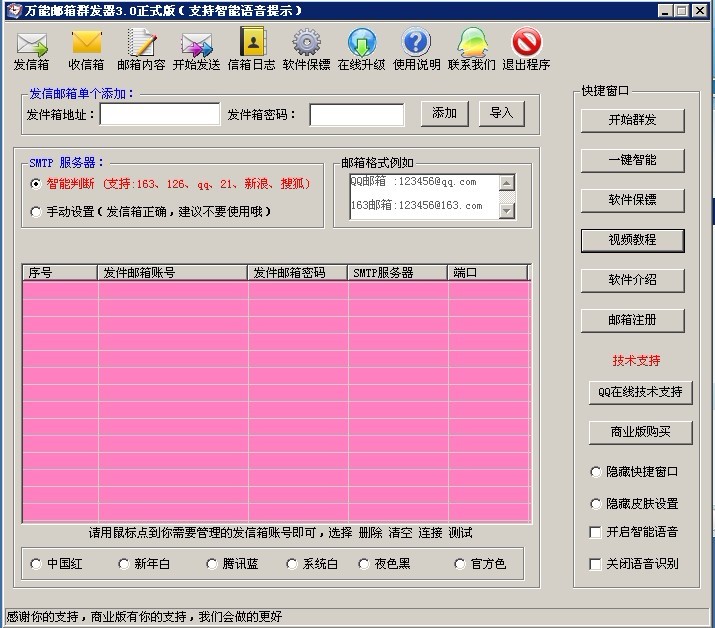Maximize the 万能邮箱群发器 window
Viewport: 715px width, 628px height.
pyautogui.click(x=681, y=10)
